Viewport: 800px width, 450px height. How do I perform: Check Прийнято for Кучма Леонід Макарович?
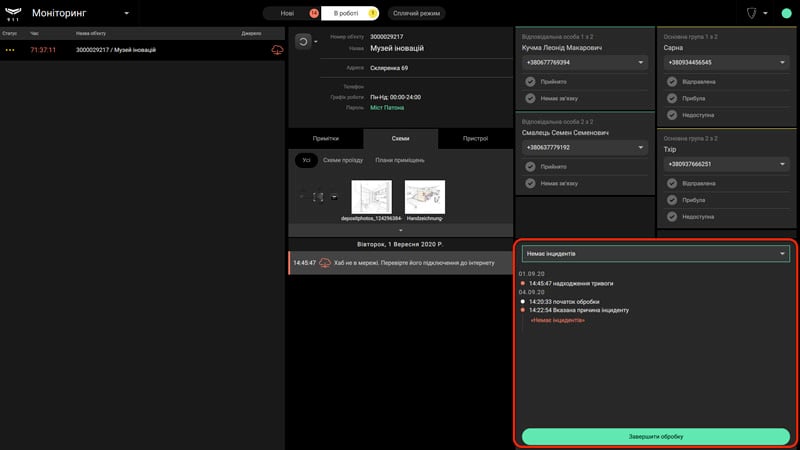click(x=531, y=82)
